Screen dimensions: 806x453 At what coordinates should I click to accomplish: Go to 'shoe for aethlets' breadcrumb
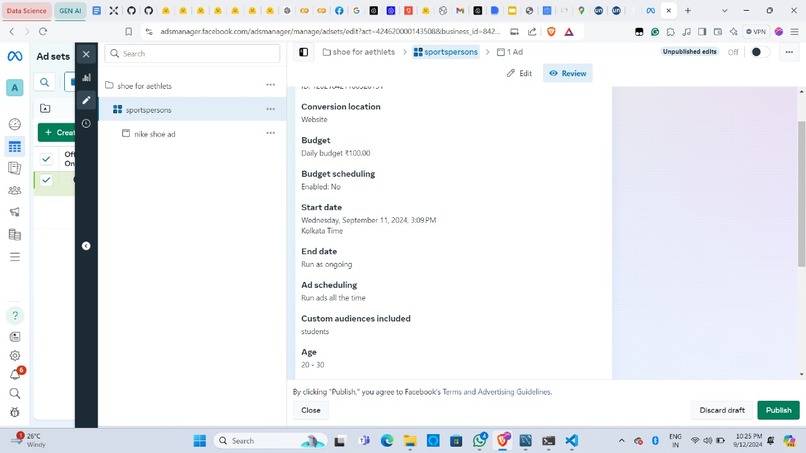(359, 52)
